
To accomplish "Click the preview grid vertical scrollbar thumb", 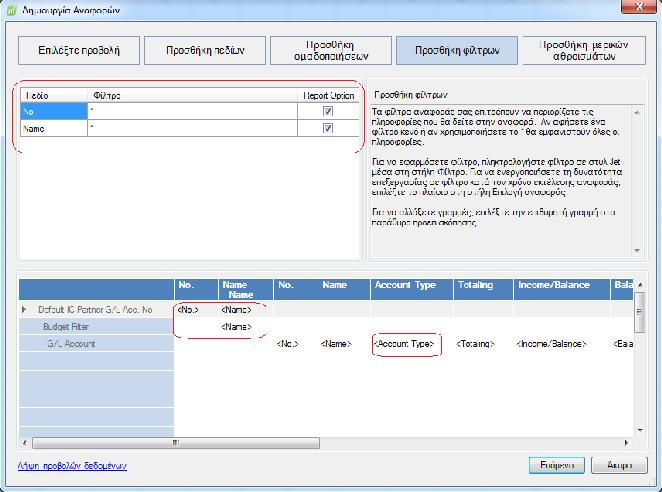I will point(640,312).
